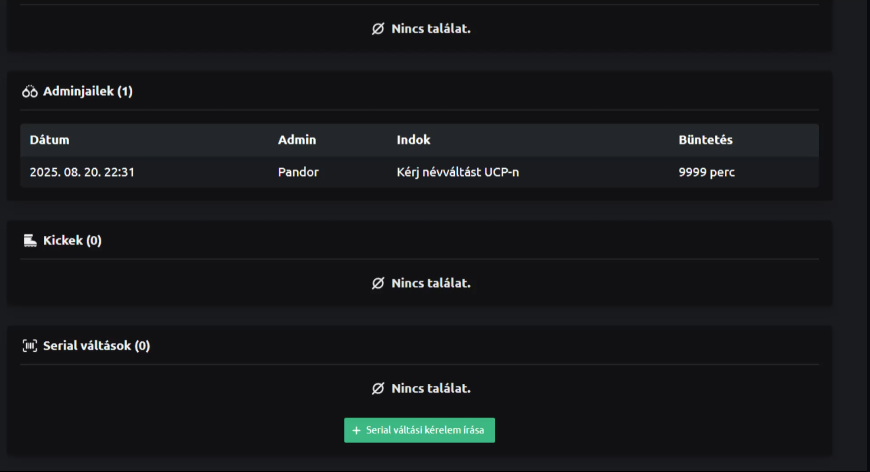Click the Indok column header
Image resolution: width=870 pixels, height=472 pixels.
coord(413,140)
